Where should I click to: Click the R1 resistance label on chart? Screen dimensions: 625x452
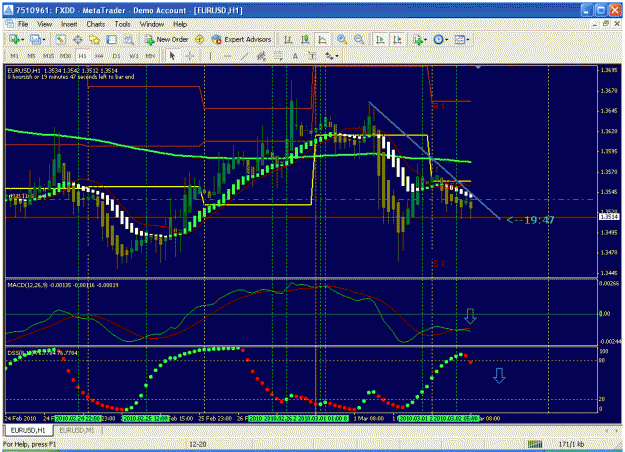tap(438, 106)
